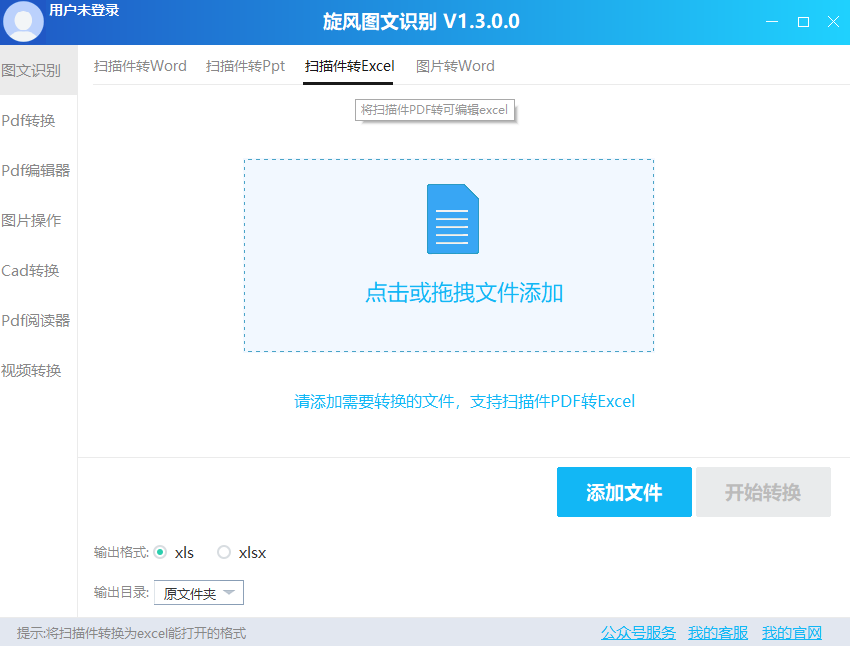Open the 我的官网 link

pos(791,633)
